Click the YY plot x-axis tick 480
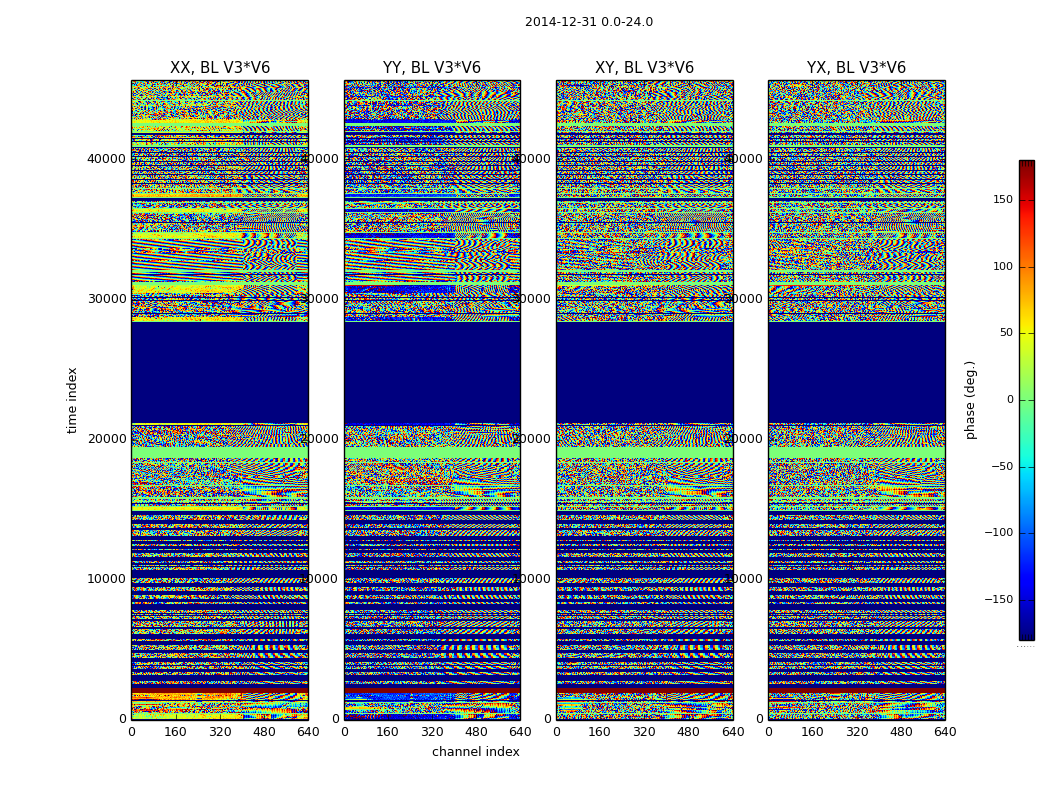This screenshot has height=800, width=1050. point(476,732)
